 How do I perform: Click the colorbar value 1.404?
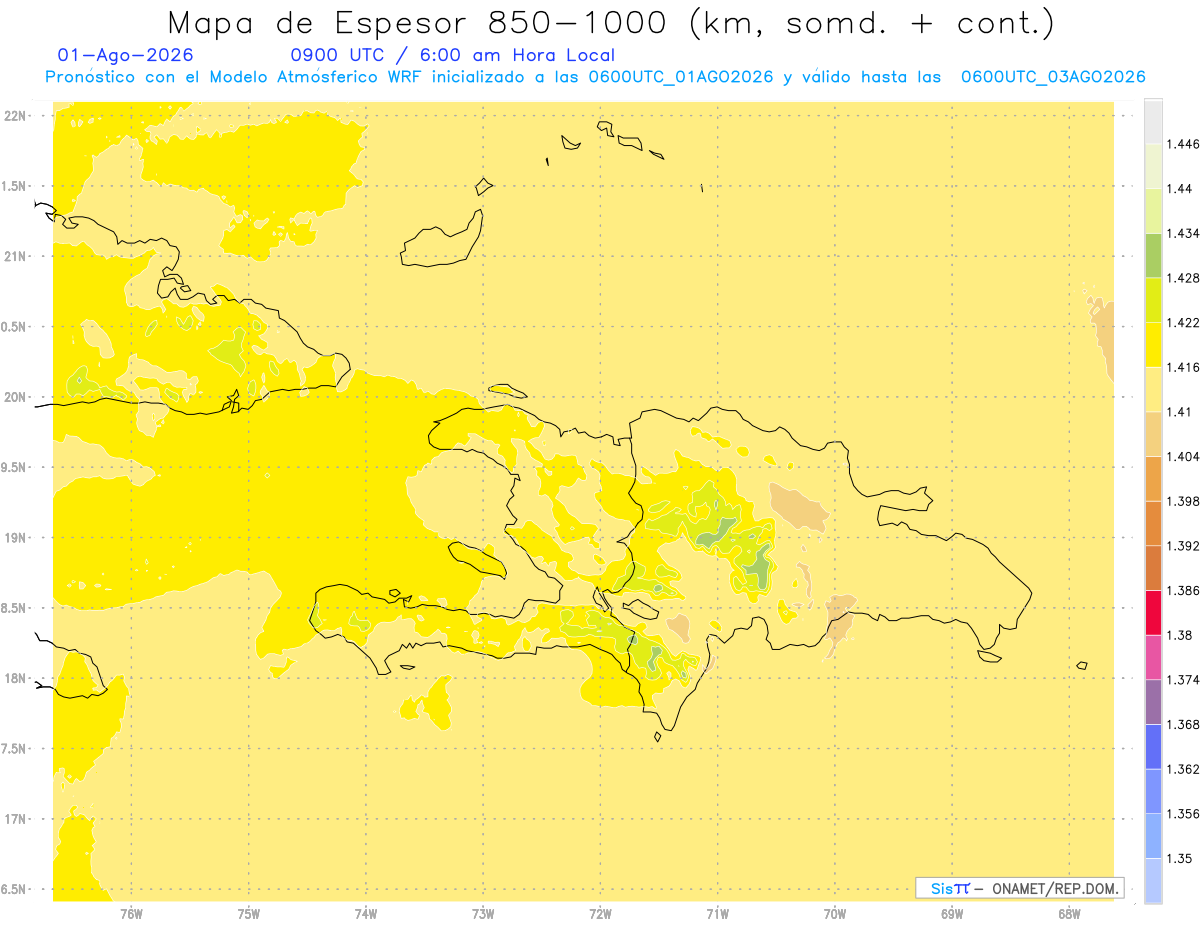coord(1183,456)
